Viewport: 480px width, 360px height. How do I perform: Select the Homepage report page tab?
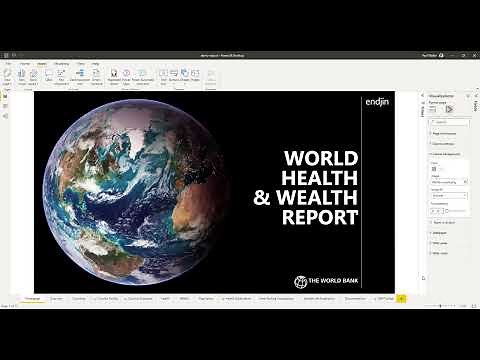click(33, 299)
